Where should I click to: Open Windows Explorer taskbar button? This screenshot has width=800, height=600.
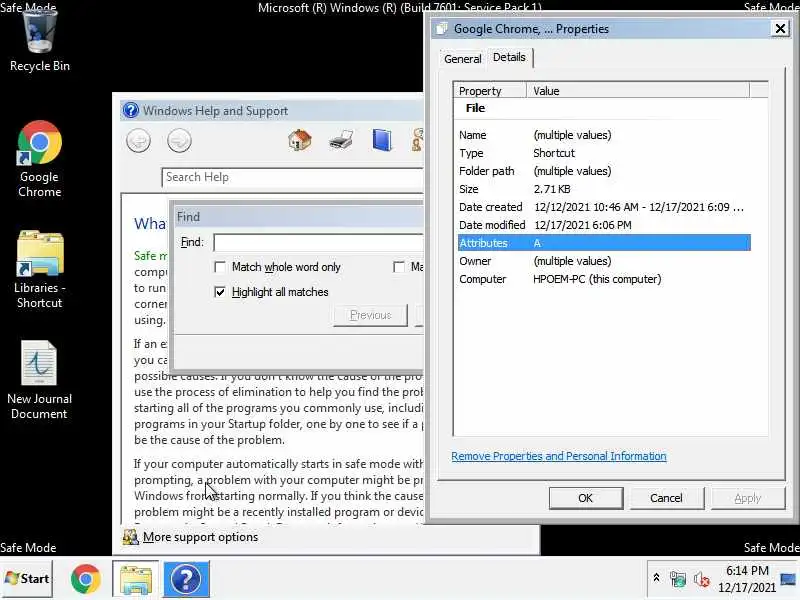click(x=135, y=579)
